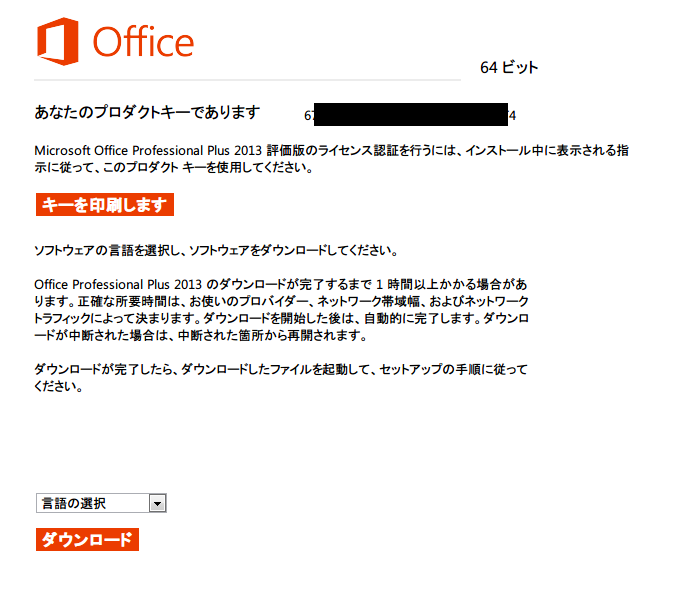Start the ダウンロード button

click(87, 539)
